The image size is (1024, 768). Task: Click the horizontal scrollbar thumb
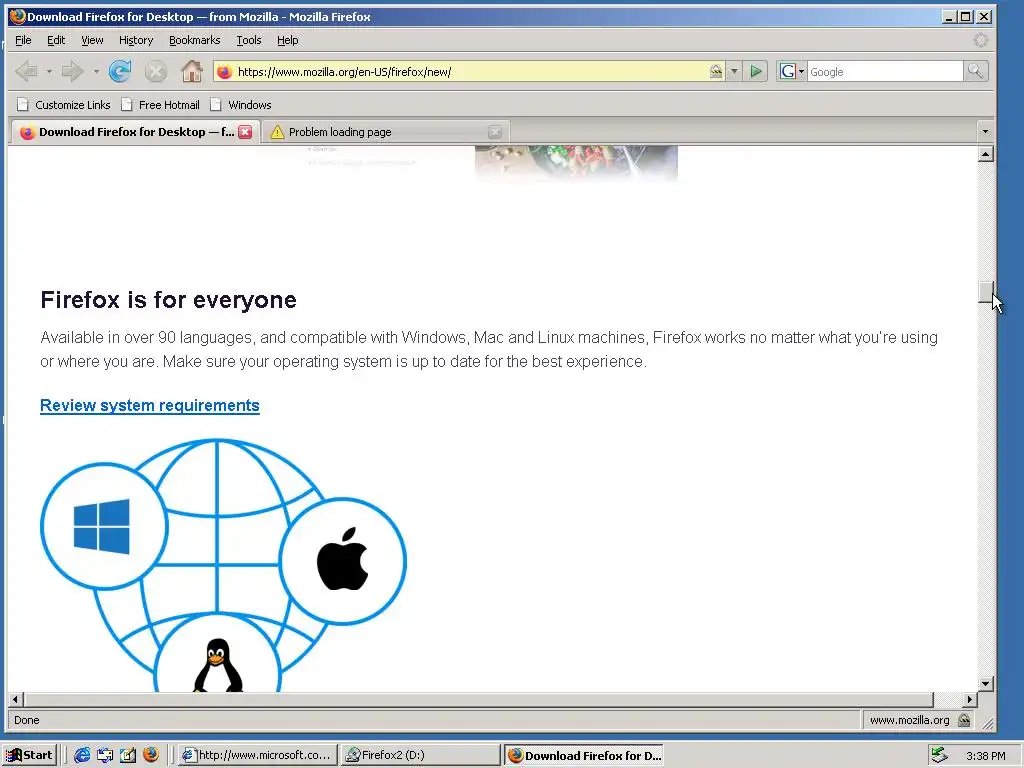pyautogui.click(x=479, y=699)
